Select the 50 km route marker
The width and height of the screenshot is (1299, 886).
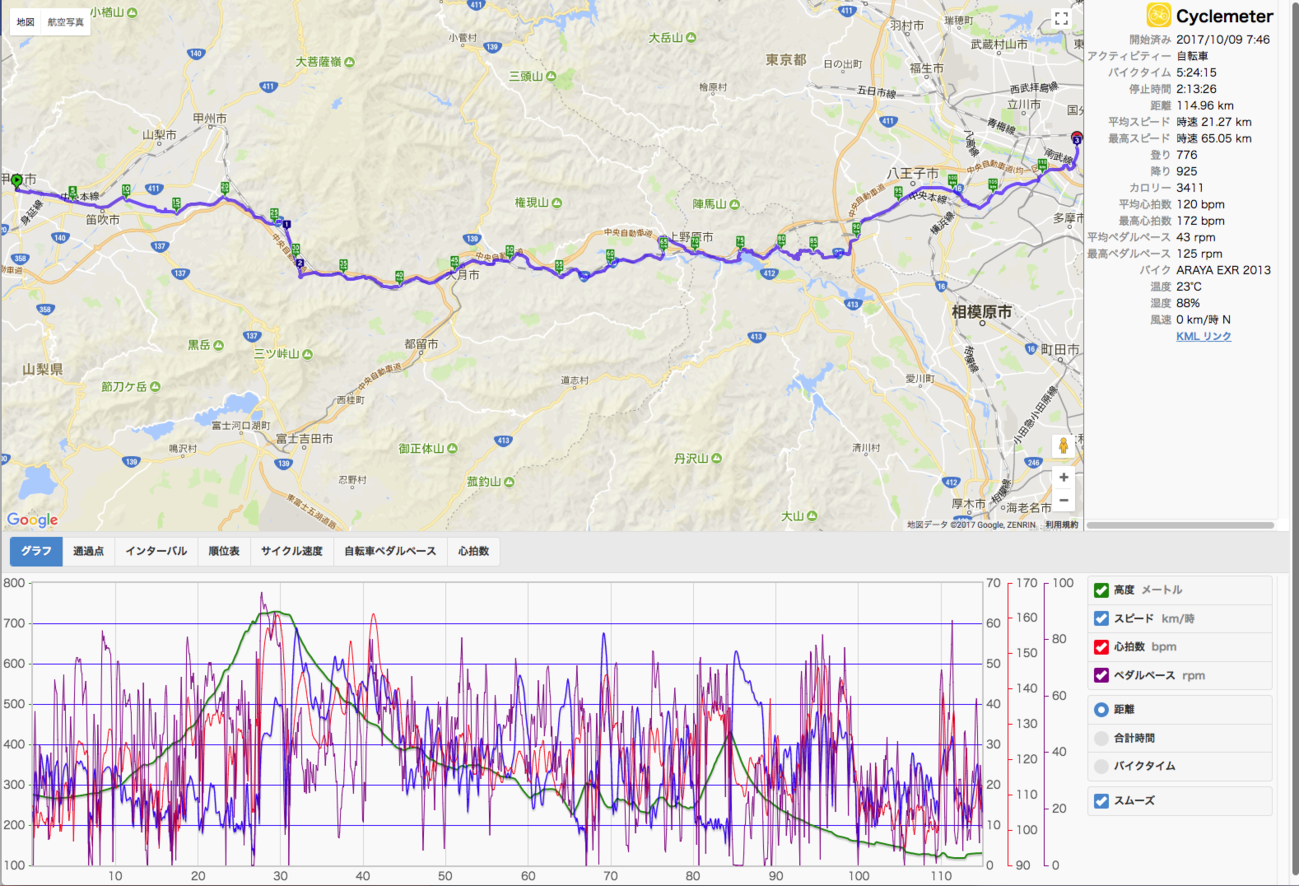(509, 250)
